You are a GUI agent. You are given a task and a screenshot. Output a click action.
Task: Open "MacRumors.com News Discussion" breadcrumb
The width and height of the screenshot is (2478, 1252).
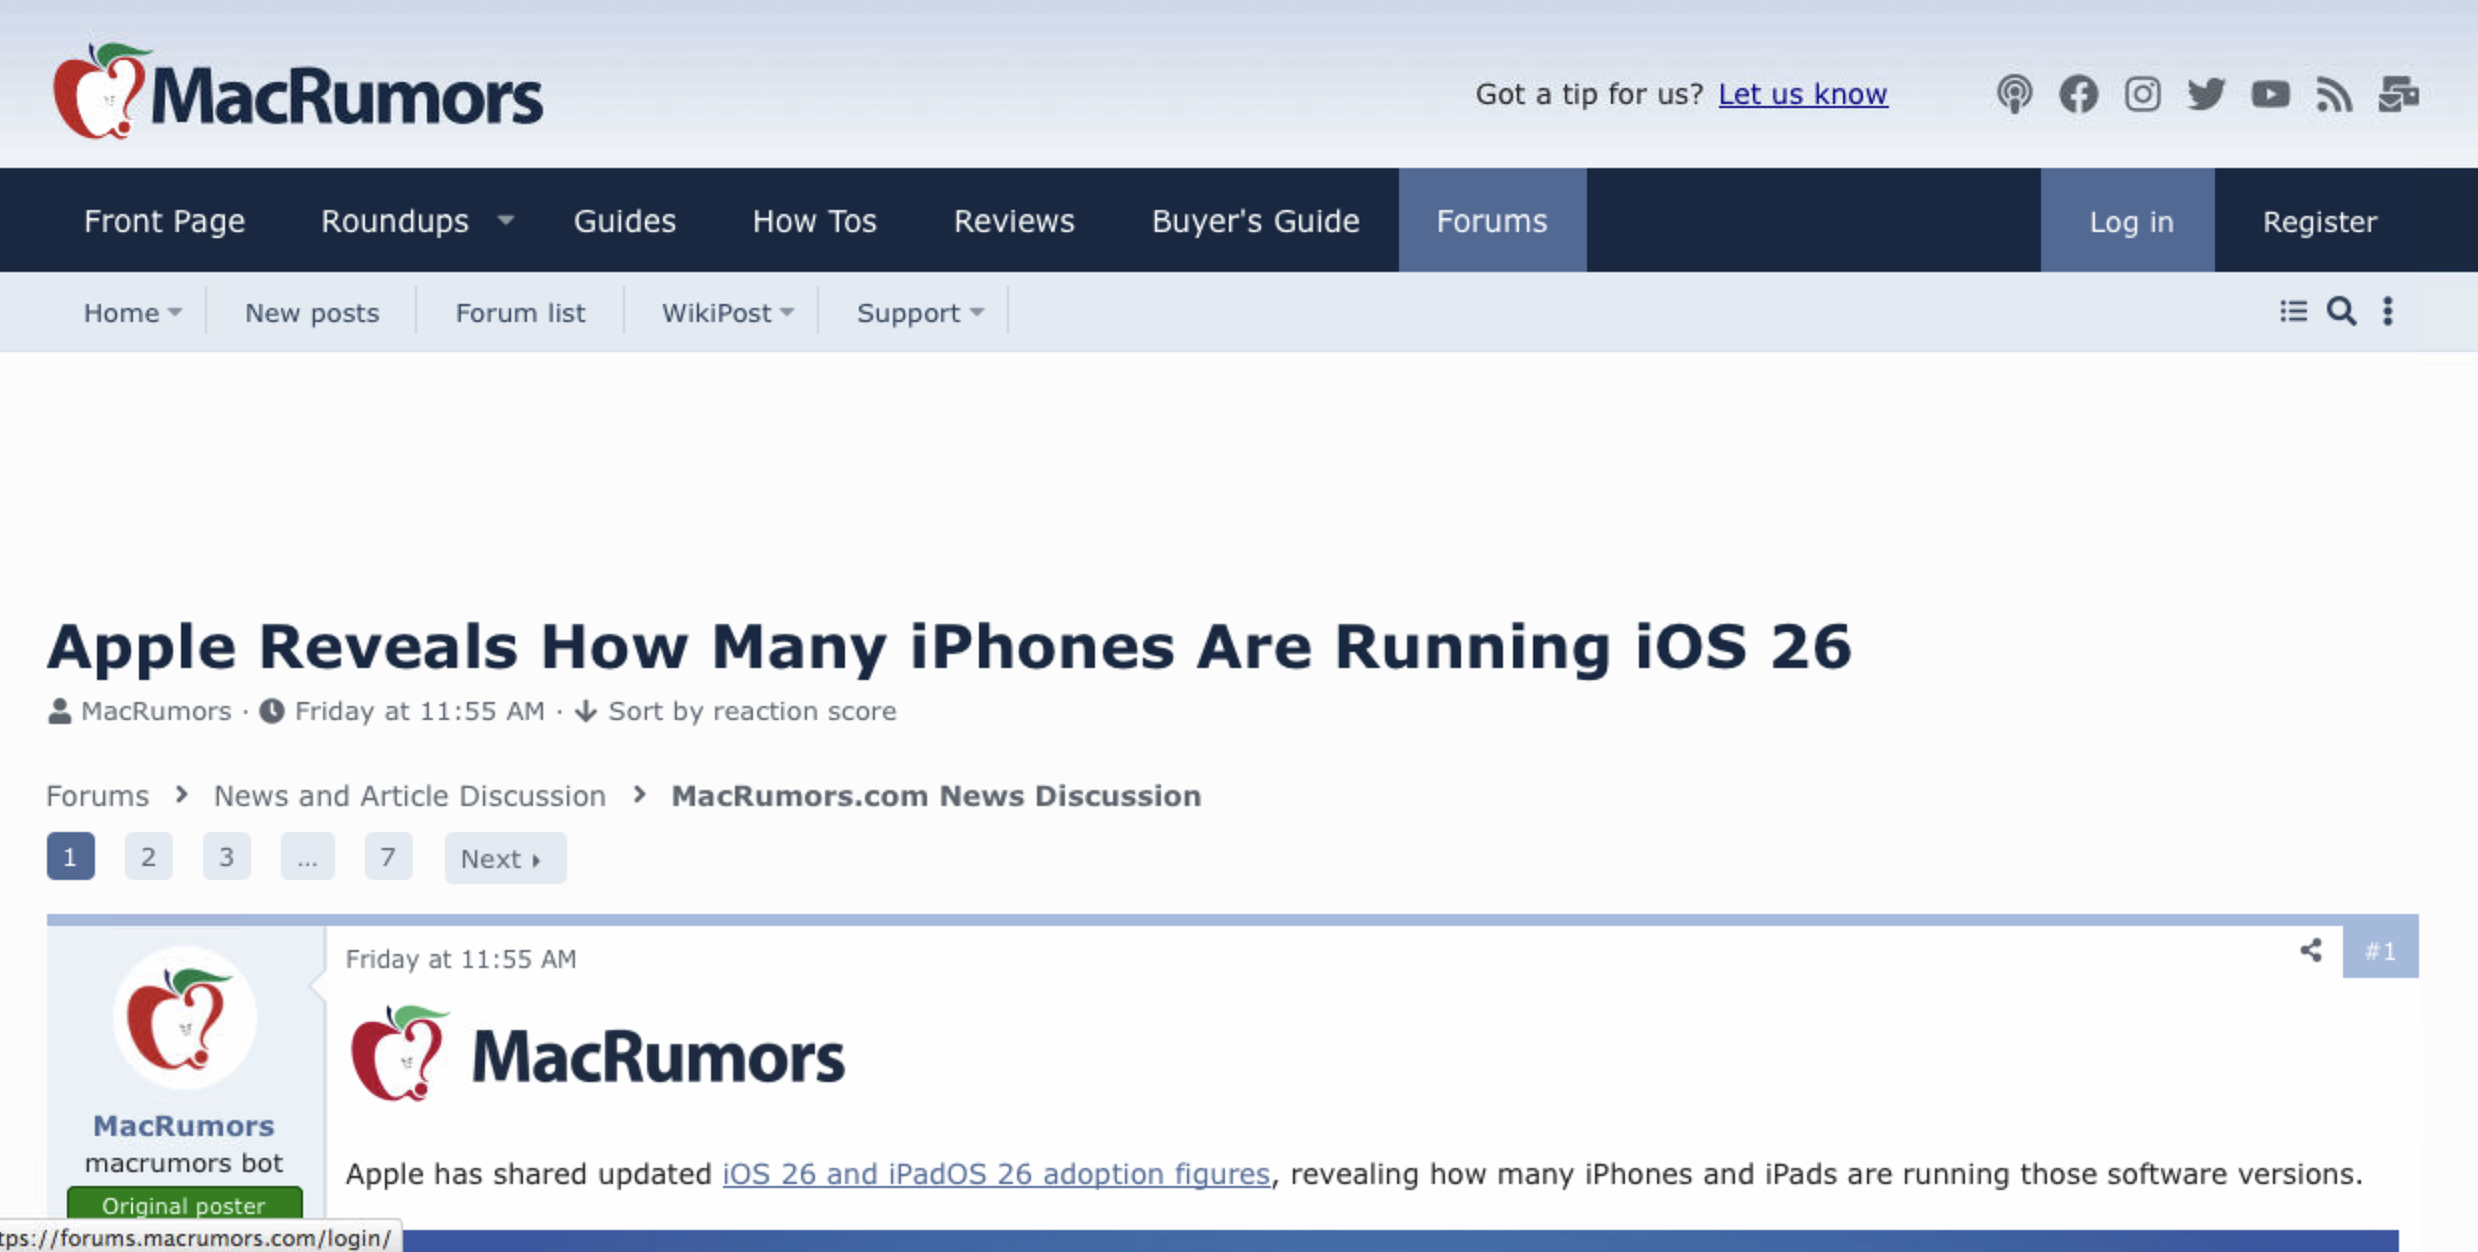click(x=936, y=796)
